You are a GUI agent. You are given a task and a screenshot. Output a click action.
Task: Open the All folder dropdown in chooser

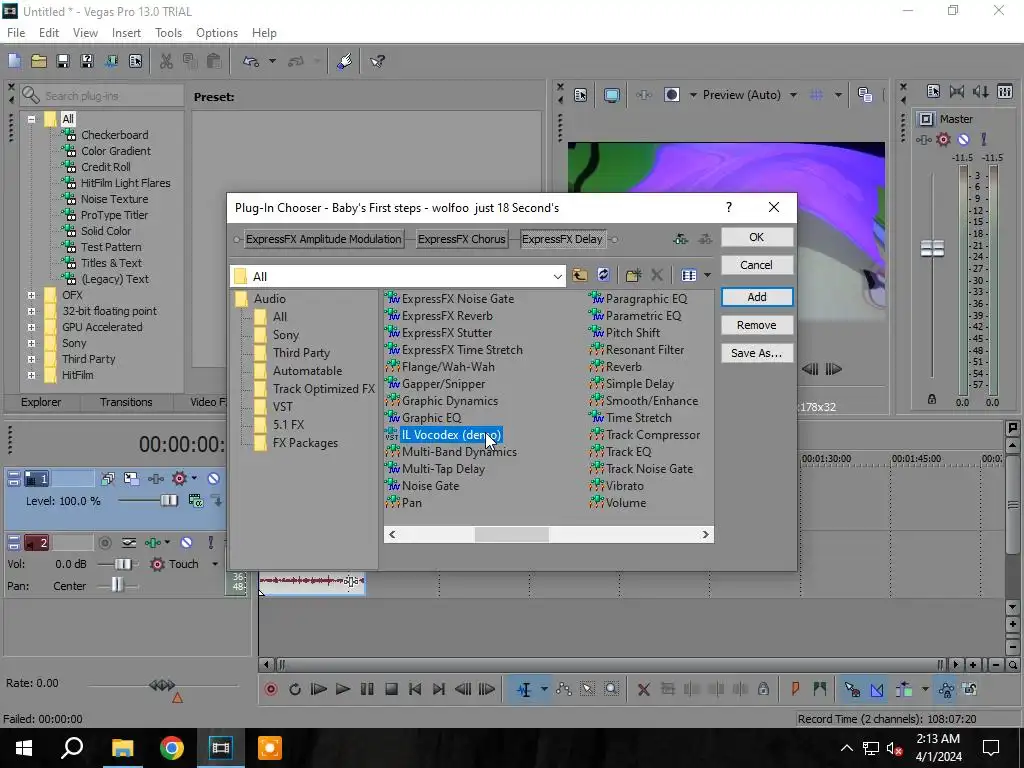[x=557, y=276]
